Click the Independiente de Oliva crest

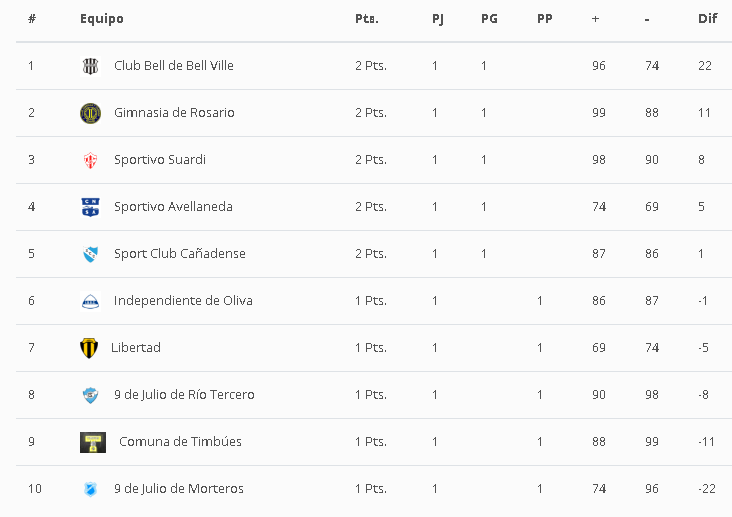point(90,301)
